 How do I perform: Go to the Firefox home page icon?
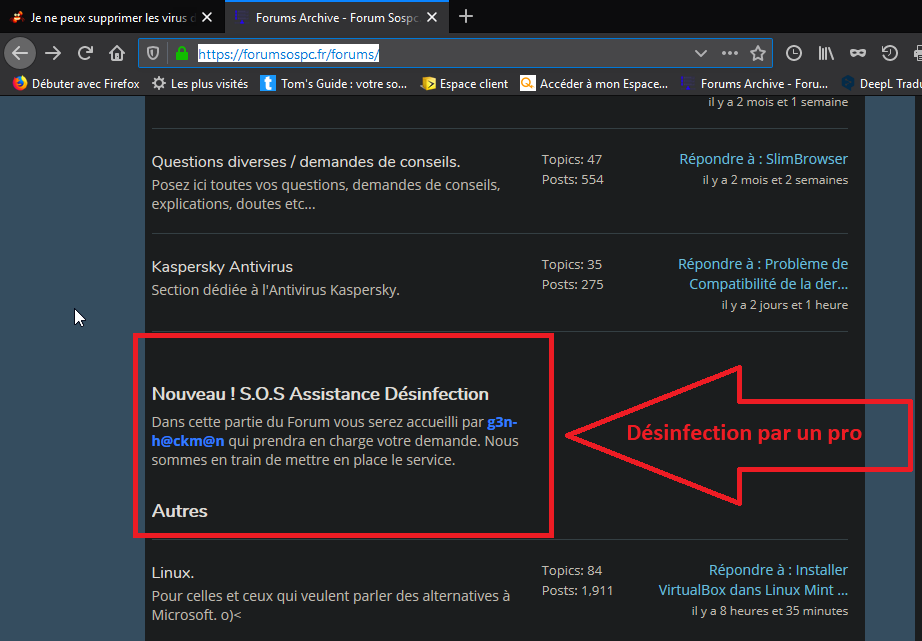117,53
